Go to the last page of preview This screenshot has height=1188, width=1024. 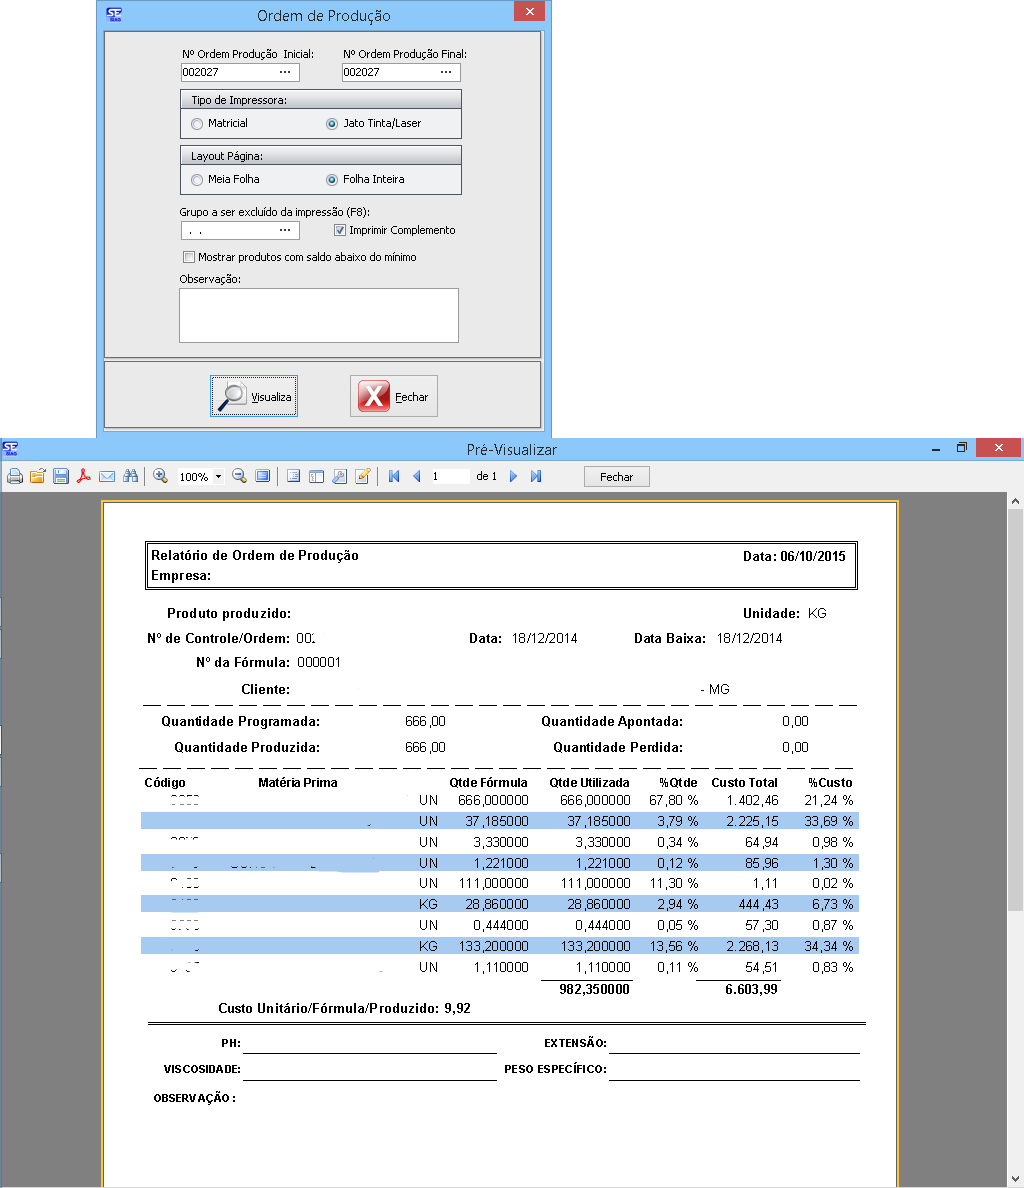click(536, 477)
